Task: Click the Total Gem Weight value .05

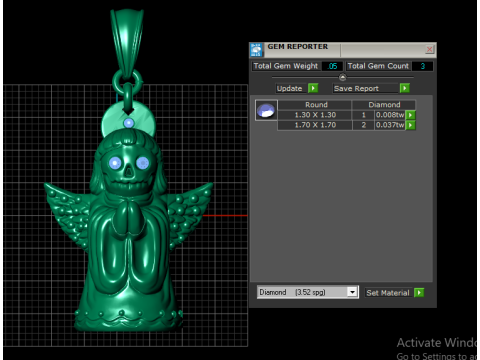Action: click(x=332, y=66)
